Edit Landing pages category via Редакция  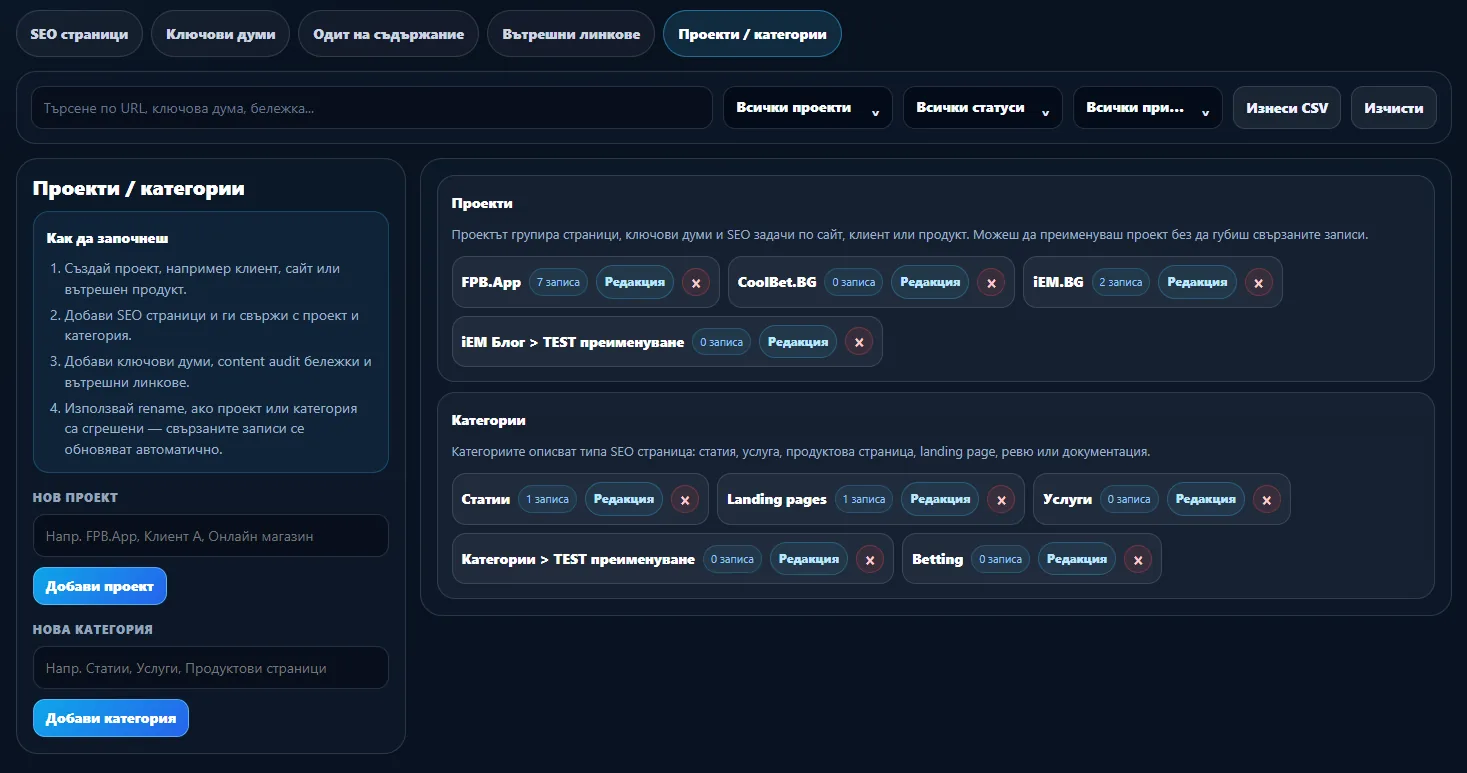pyautogui.click(x=940, y=499)
